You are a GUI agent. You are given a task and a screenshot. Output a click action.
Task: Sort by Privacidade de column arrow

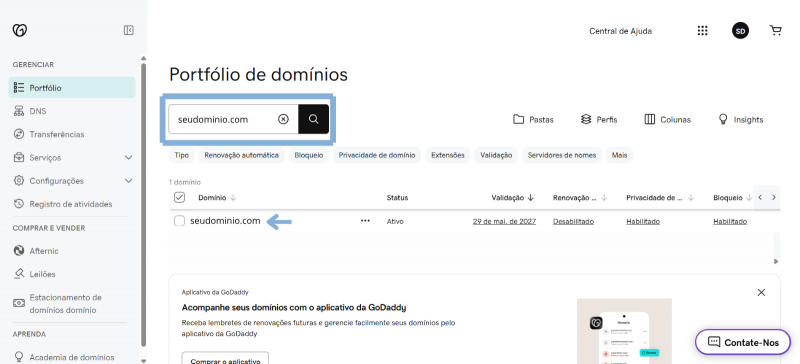click(x=691, y=198)
